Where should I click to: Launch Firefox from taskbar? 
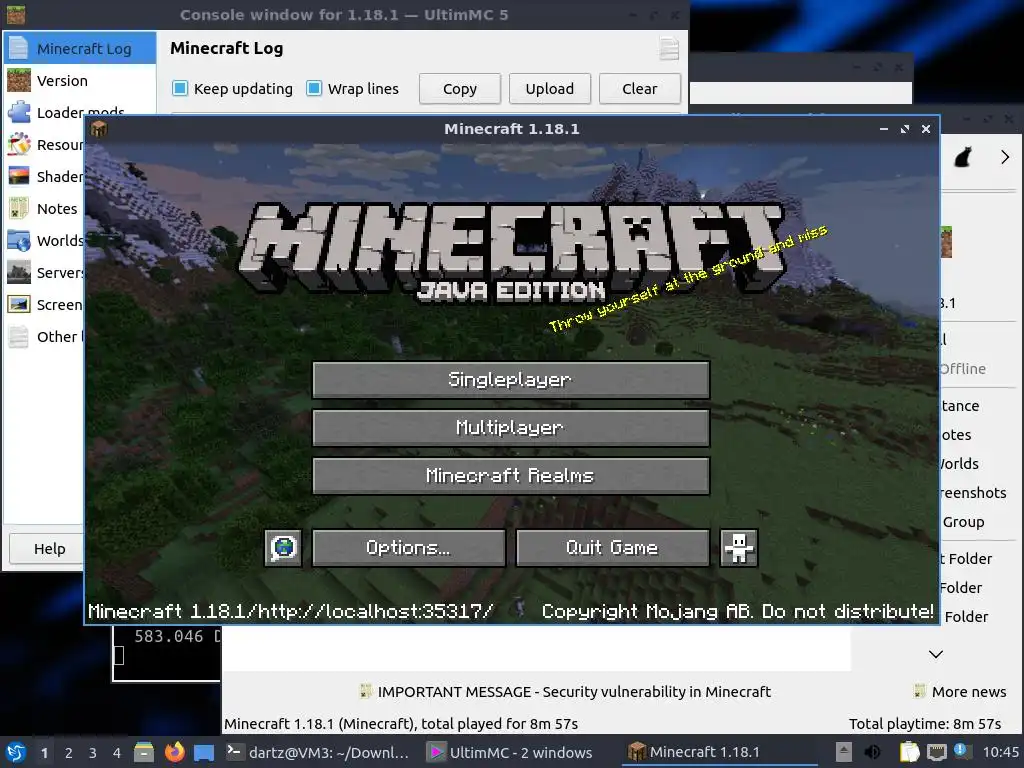(x=174, y=752)
